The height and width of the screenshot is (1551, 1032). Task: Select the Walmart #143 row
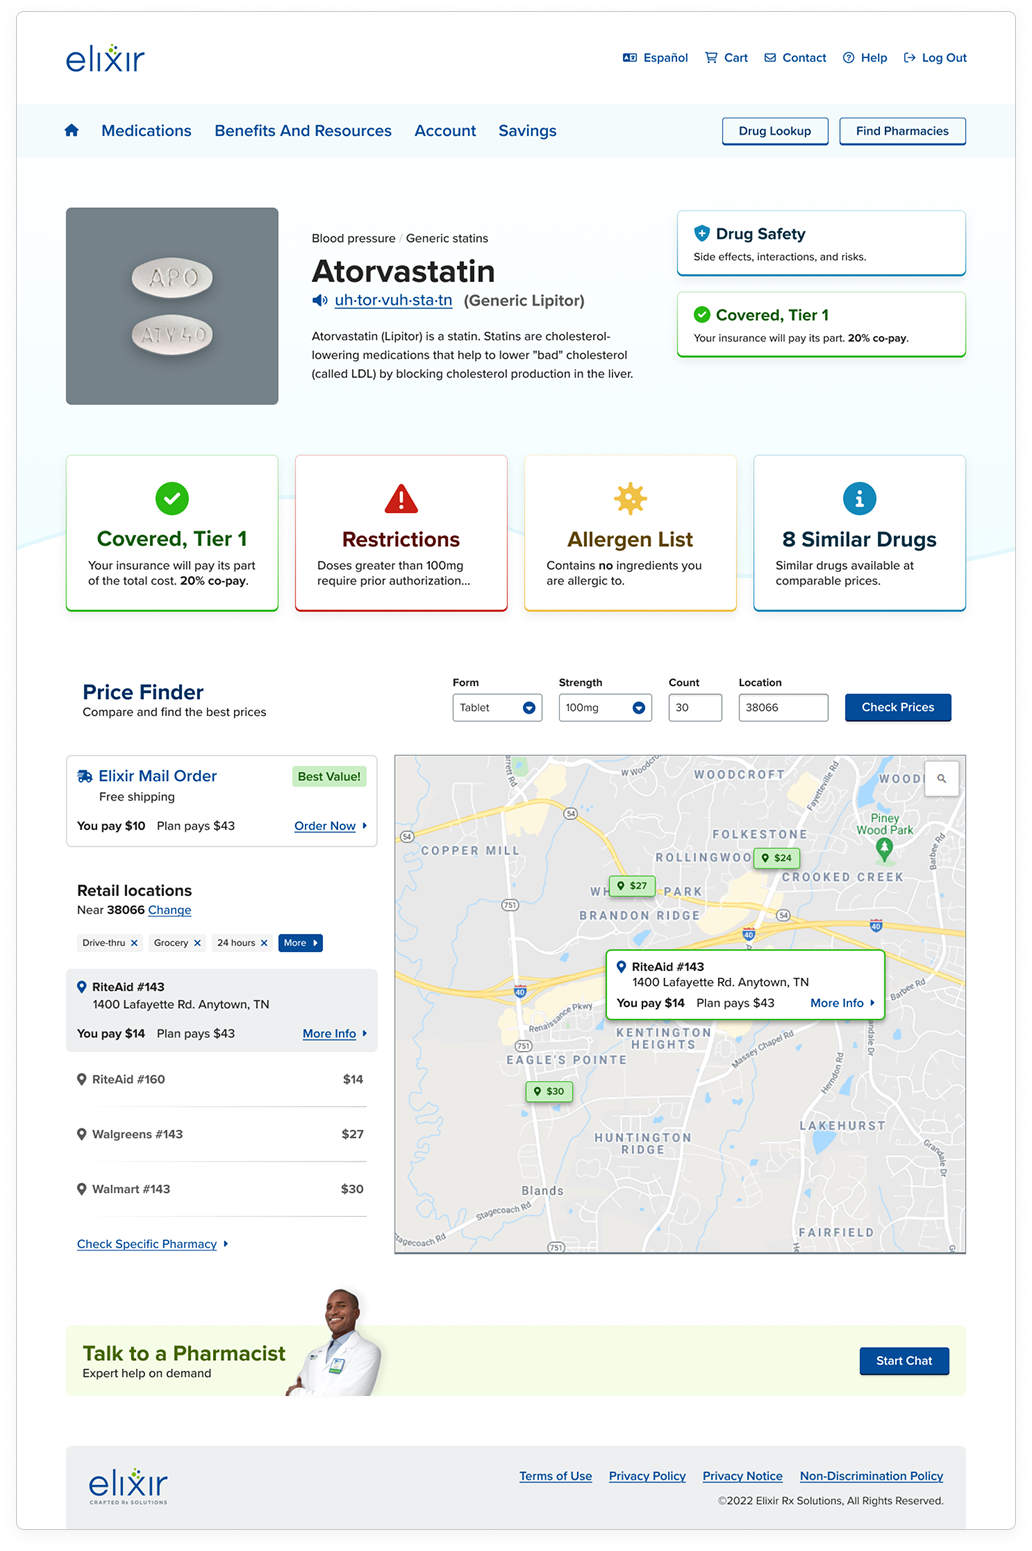point(221,1189)
